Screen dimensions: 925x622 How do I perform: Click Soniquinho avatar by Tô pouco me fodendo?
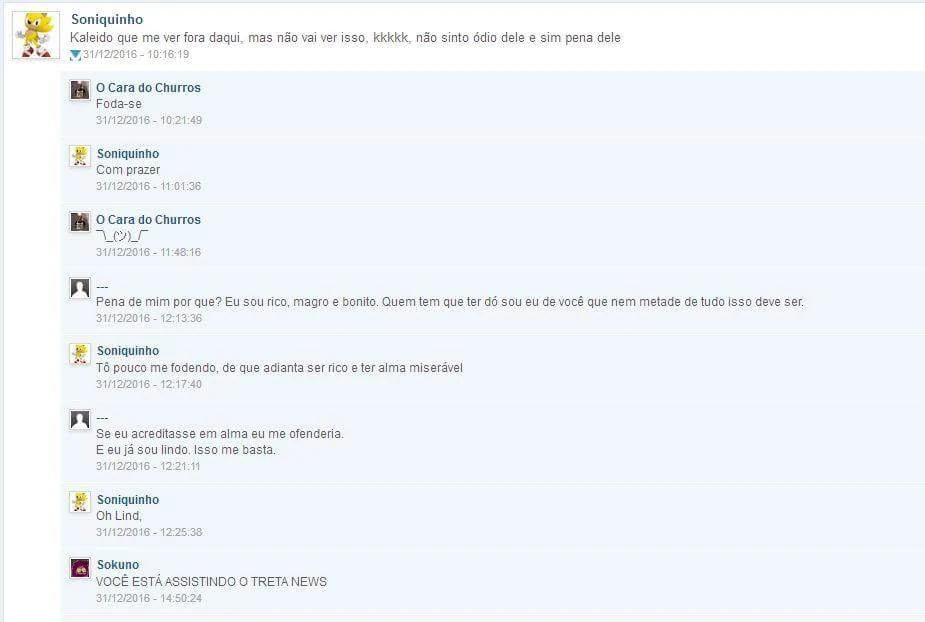[x=80, y=353]
